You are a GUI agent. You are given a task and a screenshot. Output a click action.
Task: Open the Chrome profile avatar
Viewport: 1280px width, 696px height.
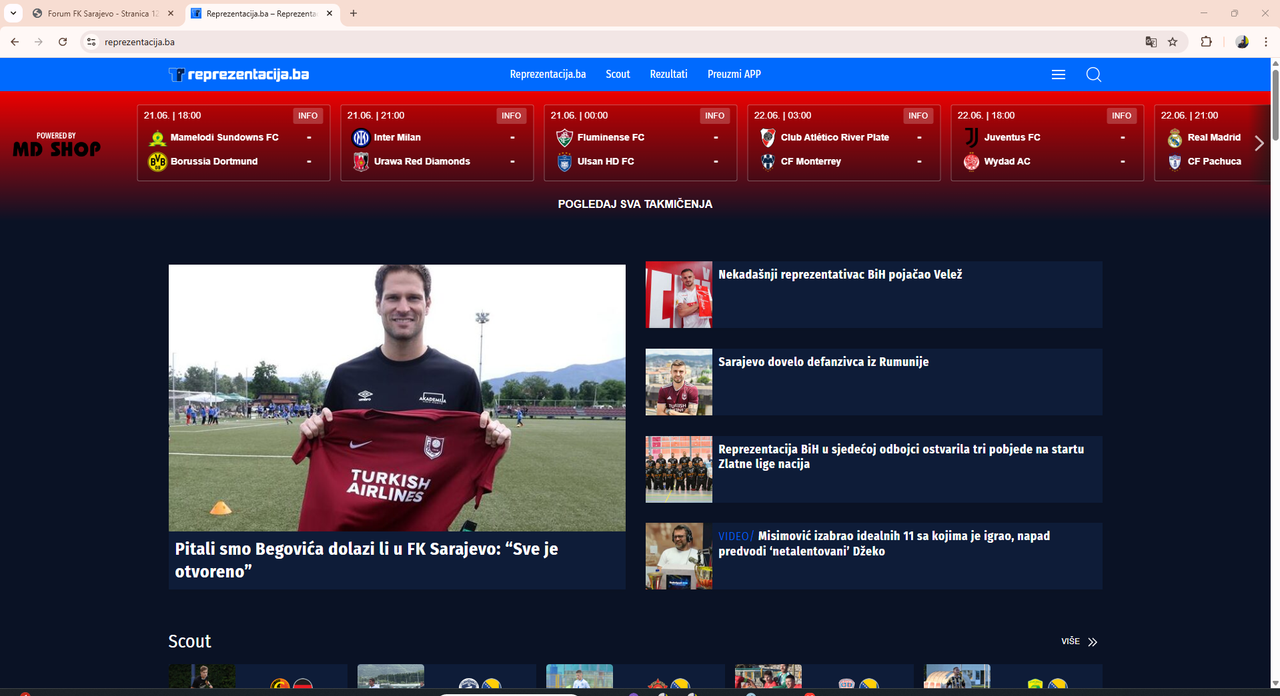coord(1242,42)
